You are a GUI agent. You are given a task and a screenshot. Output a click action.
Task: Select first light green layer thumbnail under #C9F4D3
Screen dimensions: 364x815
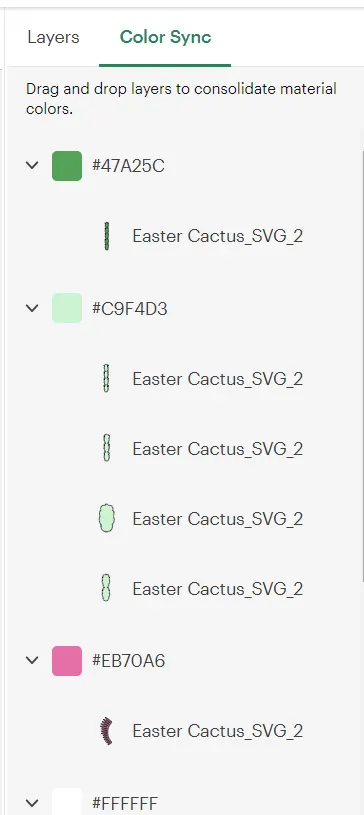107,378
